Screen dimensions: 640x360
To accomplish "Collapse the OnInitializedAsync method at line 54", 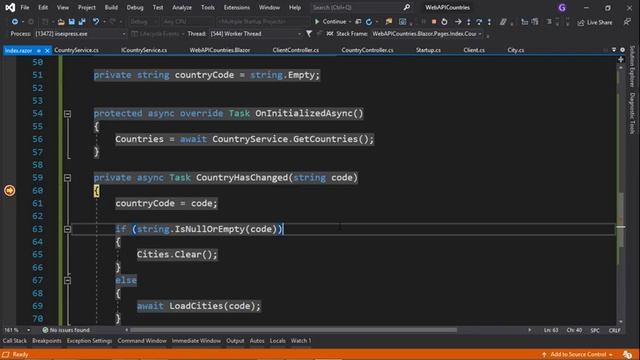I will click(67, 113).
